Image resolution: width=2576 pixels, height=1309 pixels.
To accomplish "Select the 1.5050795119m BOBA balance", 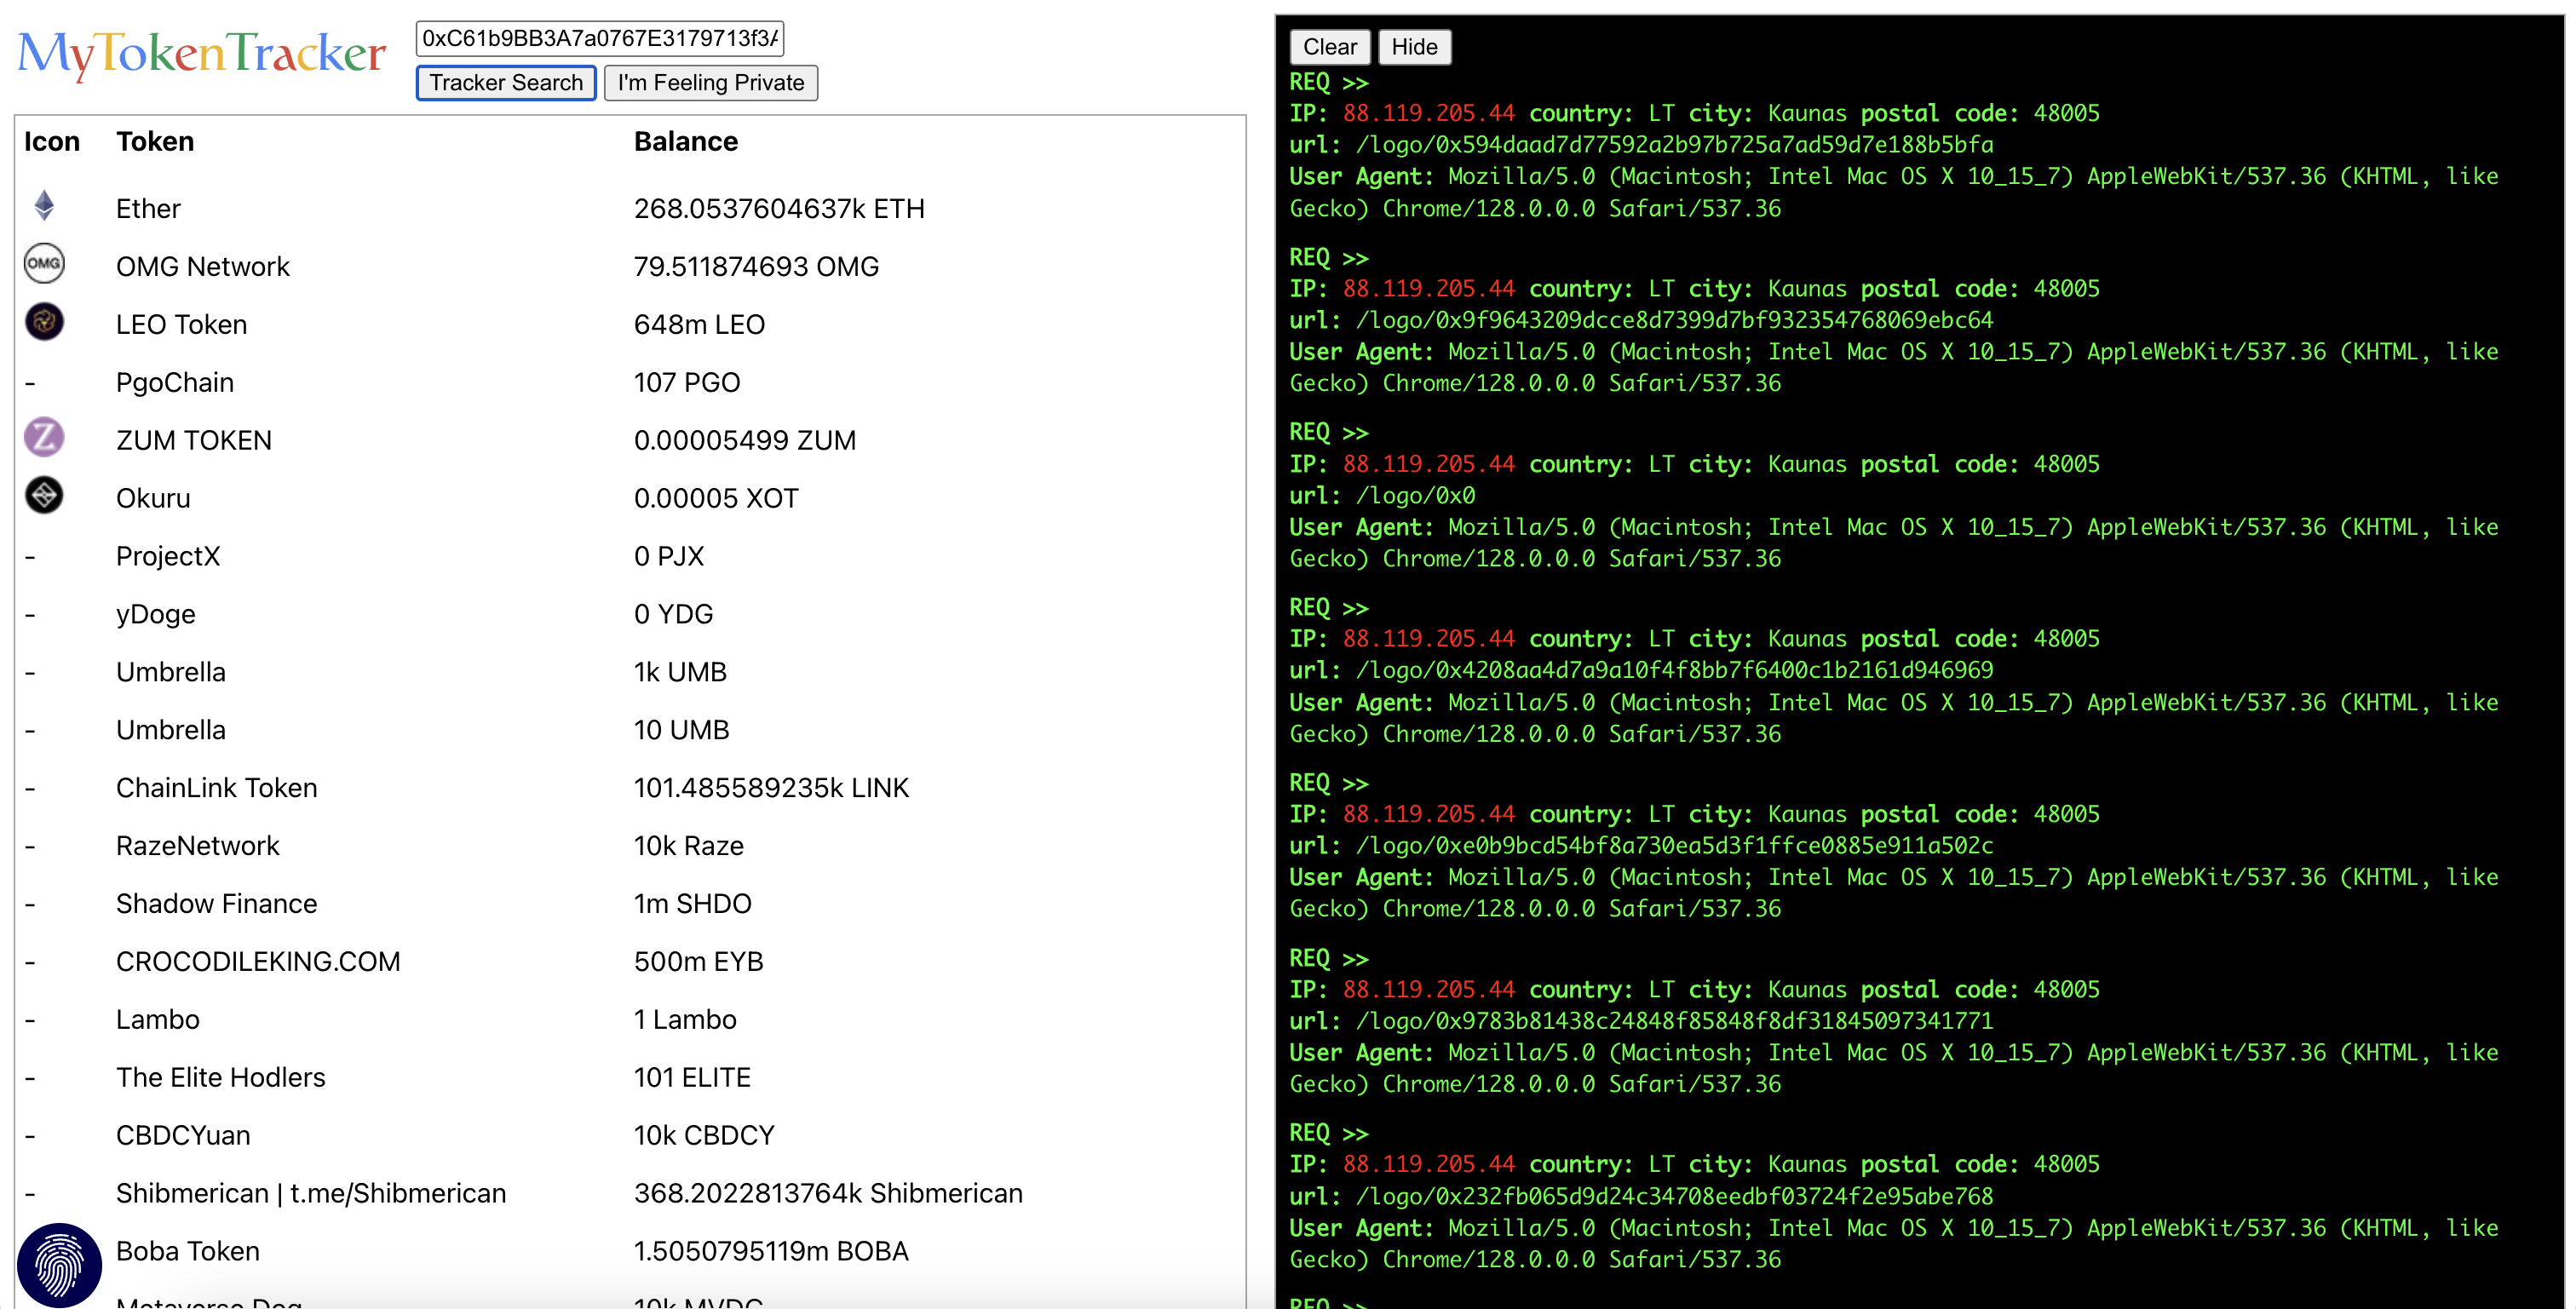I will [x=771, y=1253].
